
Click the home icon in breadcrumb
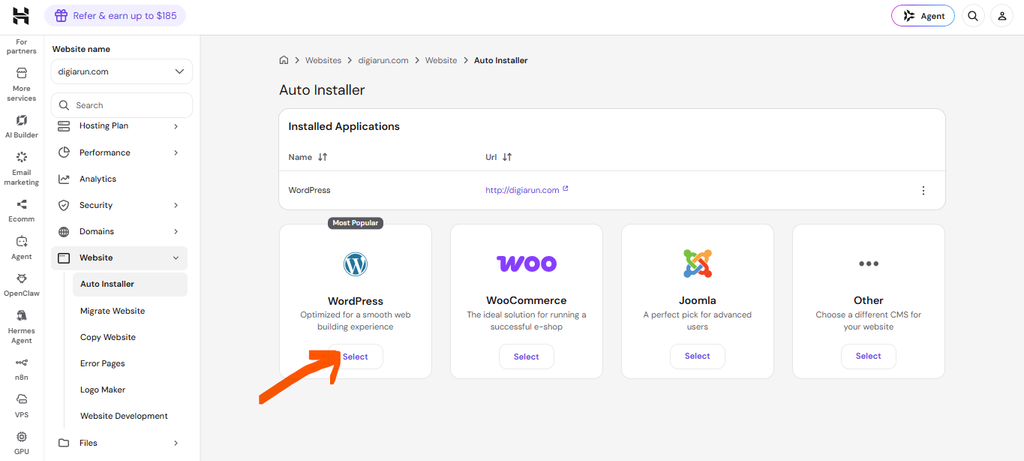pyautogui.click(x=283, y=60)
